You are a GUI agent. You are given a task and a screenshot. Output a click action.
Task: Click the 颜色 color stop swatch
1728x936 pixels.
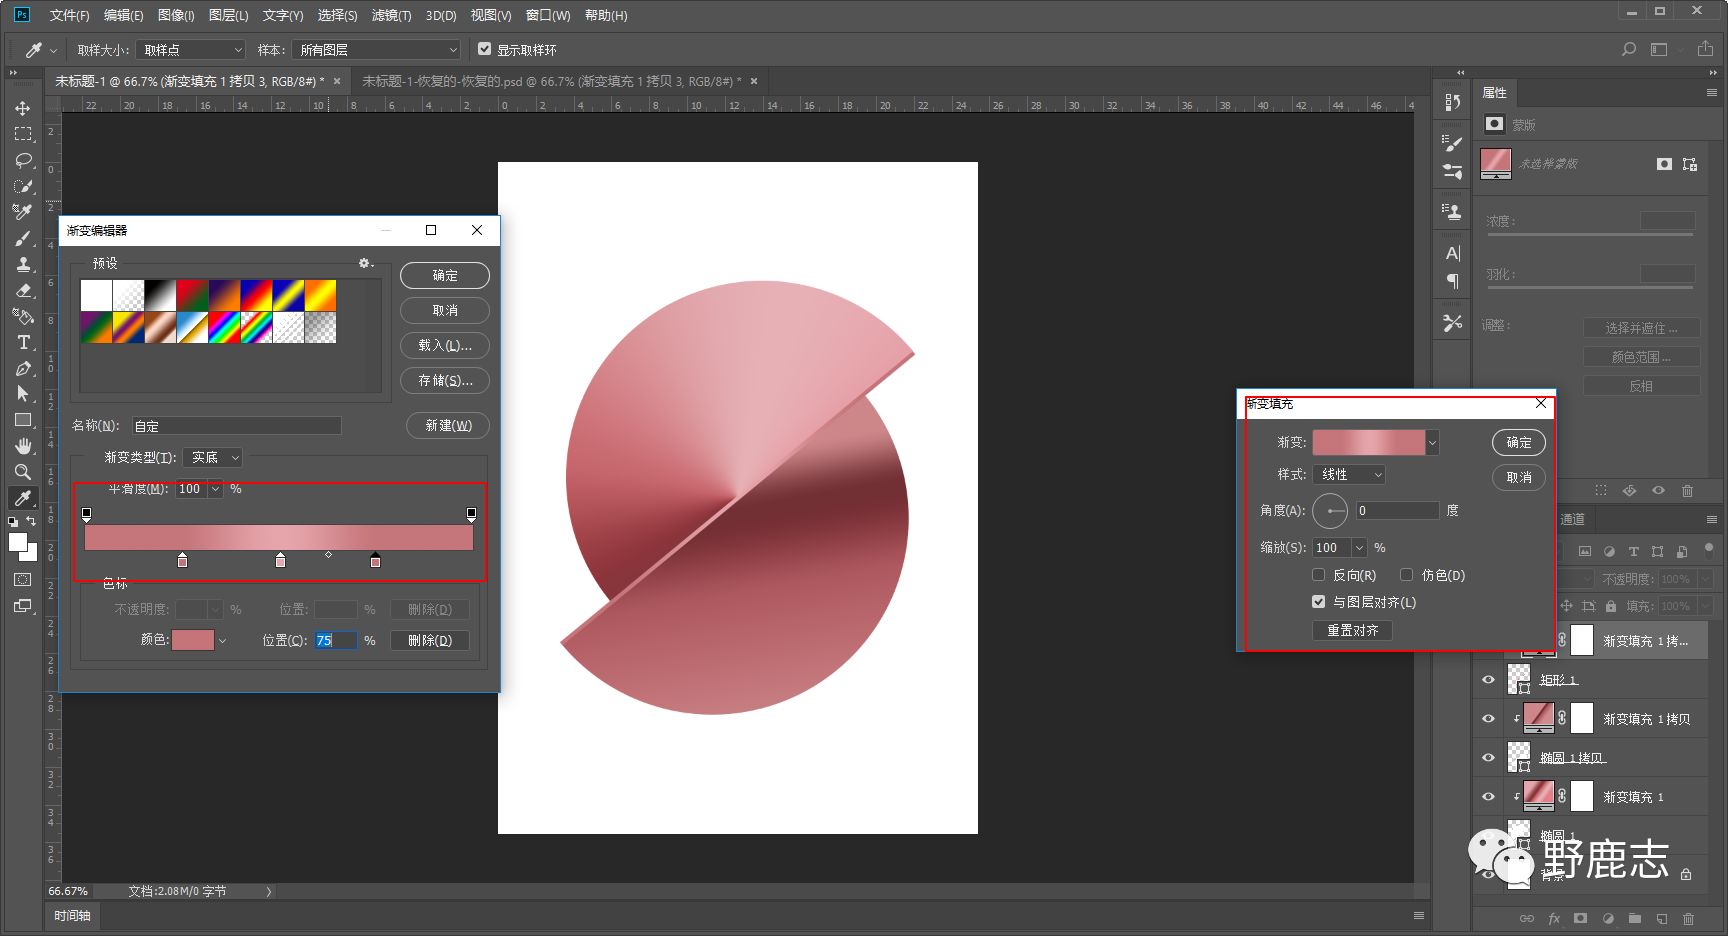point(193,640)
